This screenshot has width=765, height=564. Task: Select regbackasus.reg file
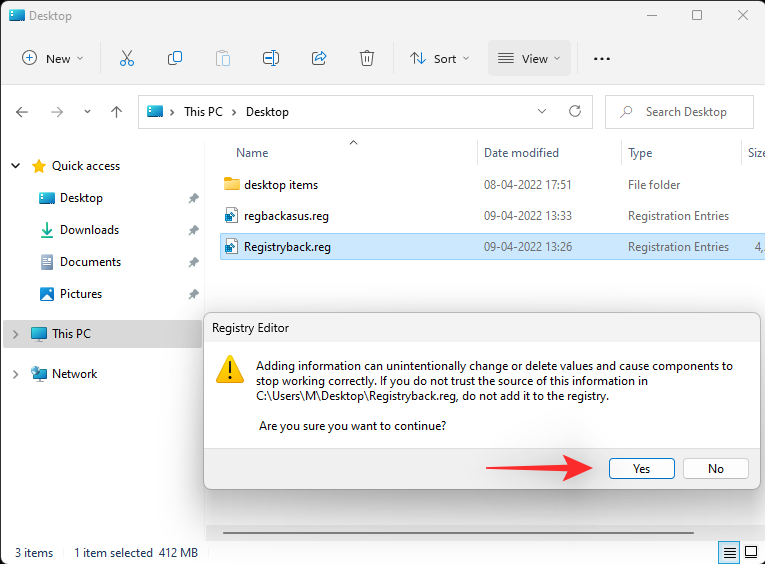(x=286, y=216)
